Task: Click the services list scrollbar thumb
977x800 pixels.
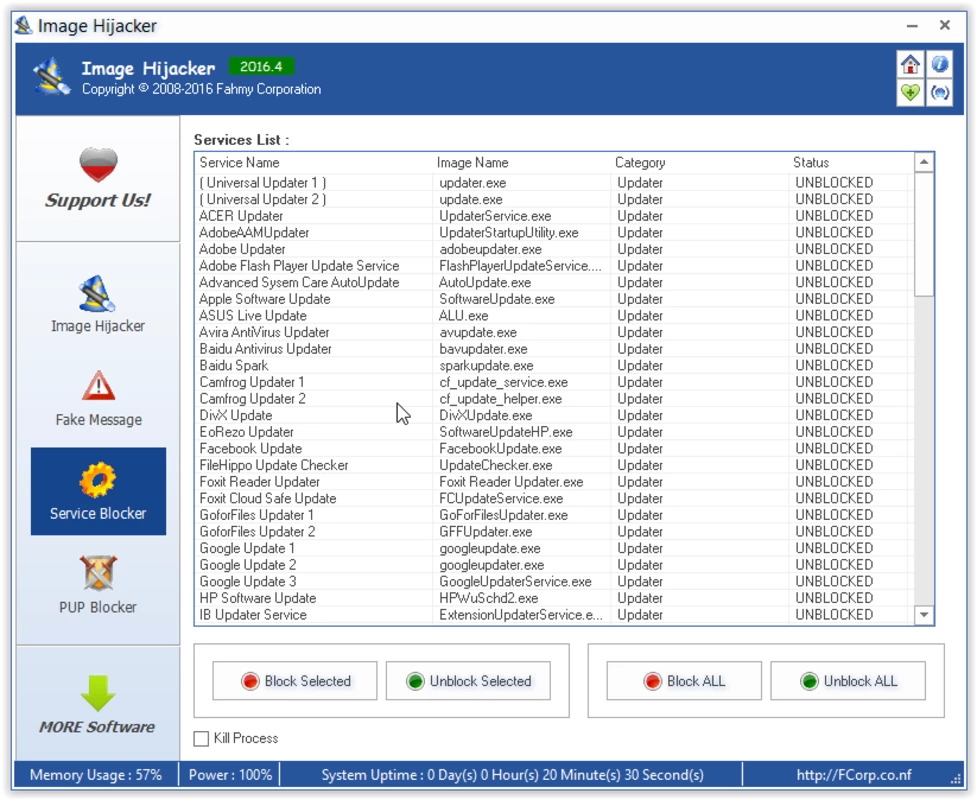Action: coord(924,234)
